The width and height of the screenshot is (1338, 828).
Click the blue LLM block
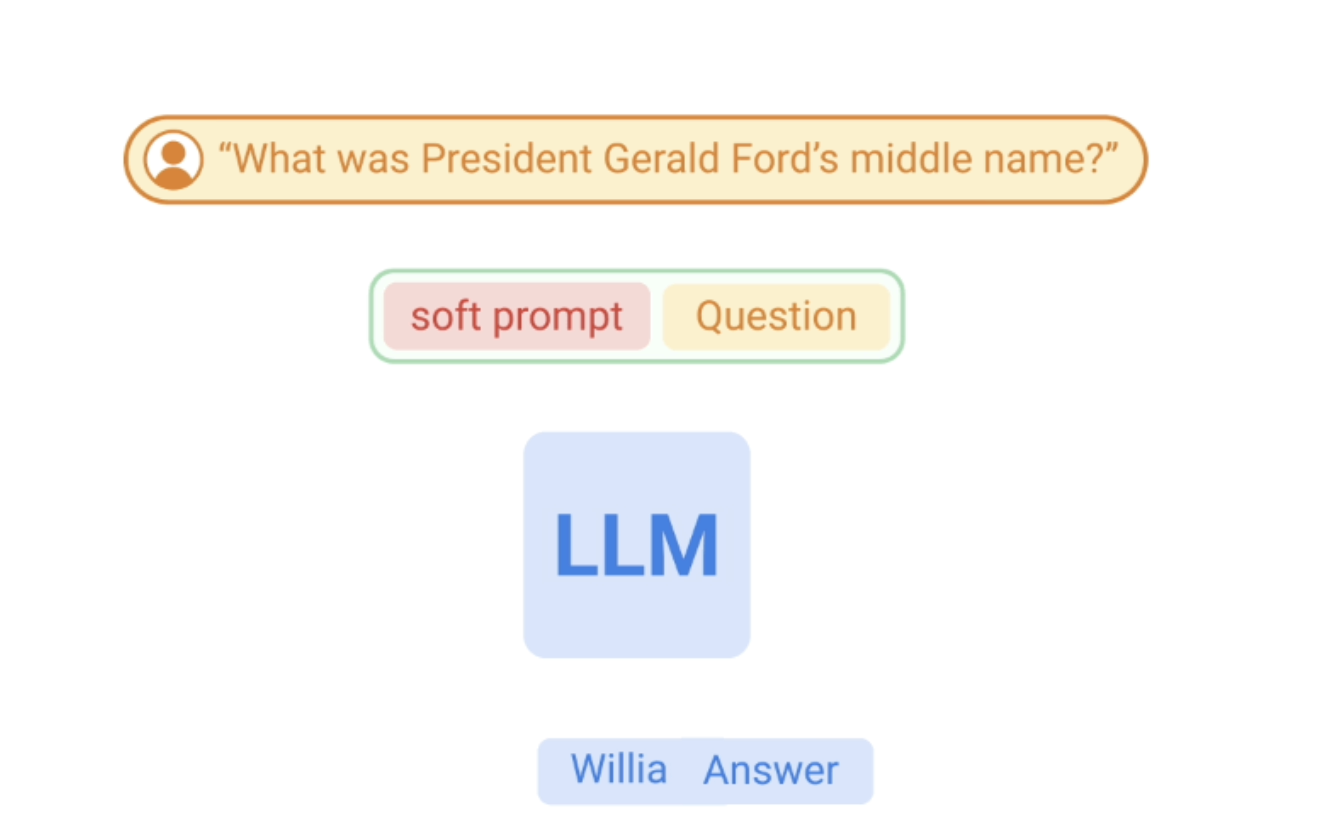point(637,545)
